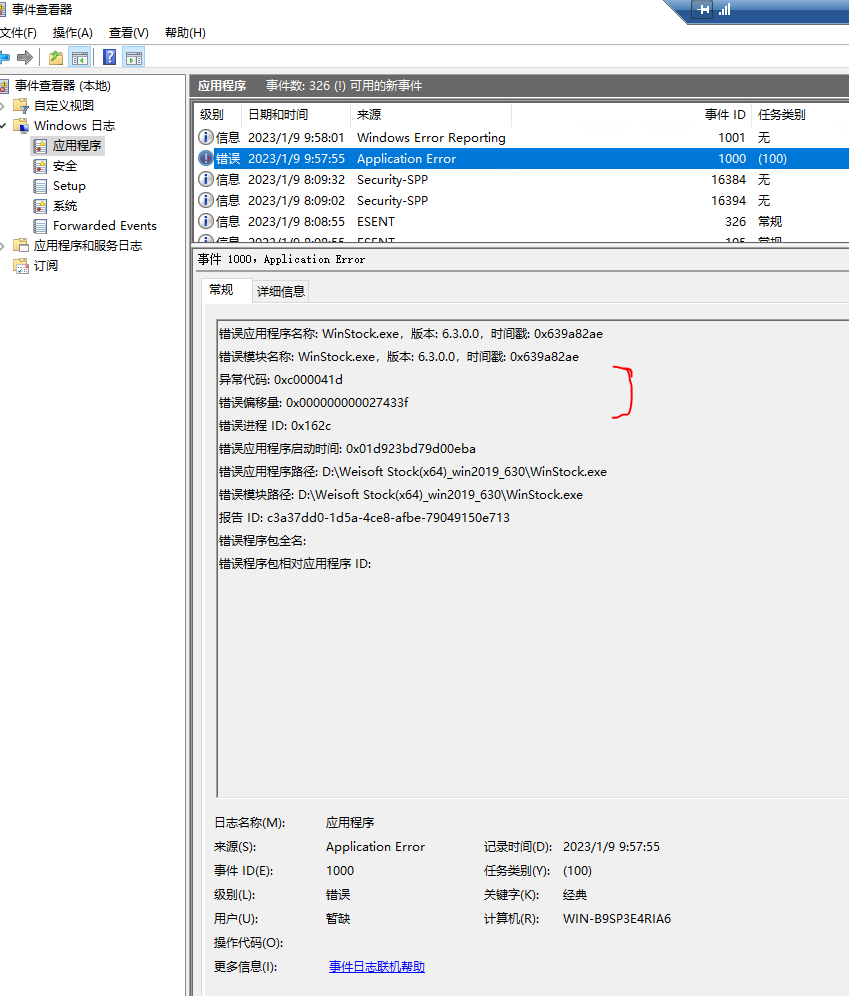The height and width of the screenshot is (996, 849).
Task: Select 事件查看器 (本地) tree label
Action: click(62, 86)
